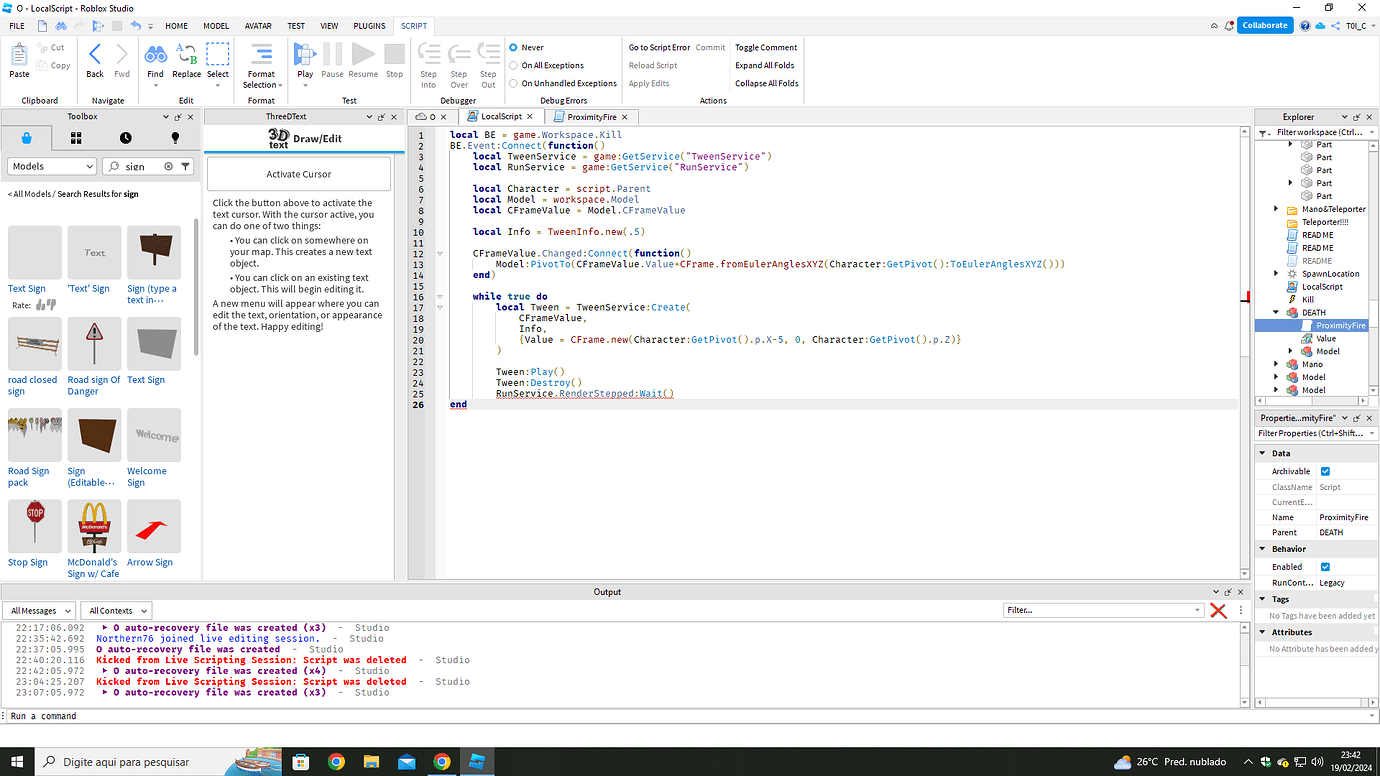Click the Expand All Folds button

(765, 65)
